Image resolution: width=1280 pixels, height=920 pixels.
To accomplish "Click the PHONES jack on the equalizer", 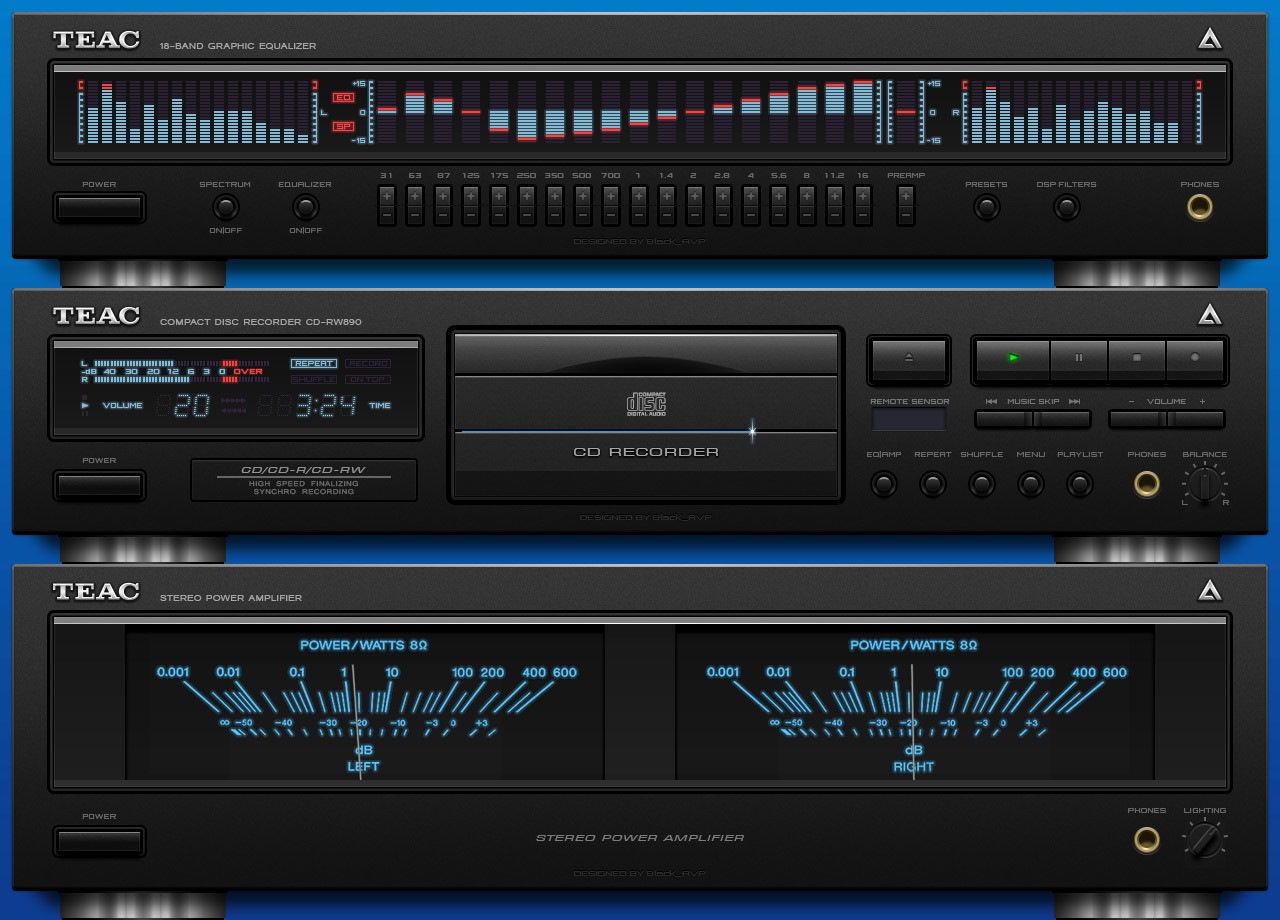I will point(1199,207).
